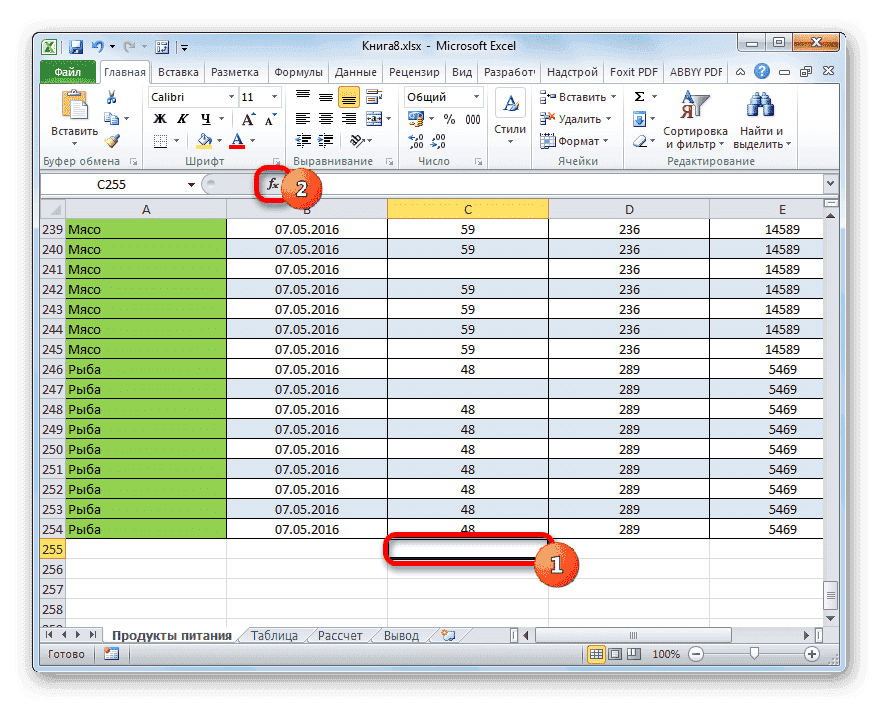The image size is (879, 705).
Task: Click the Format Painter icon
Action: click(110, 139)
